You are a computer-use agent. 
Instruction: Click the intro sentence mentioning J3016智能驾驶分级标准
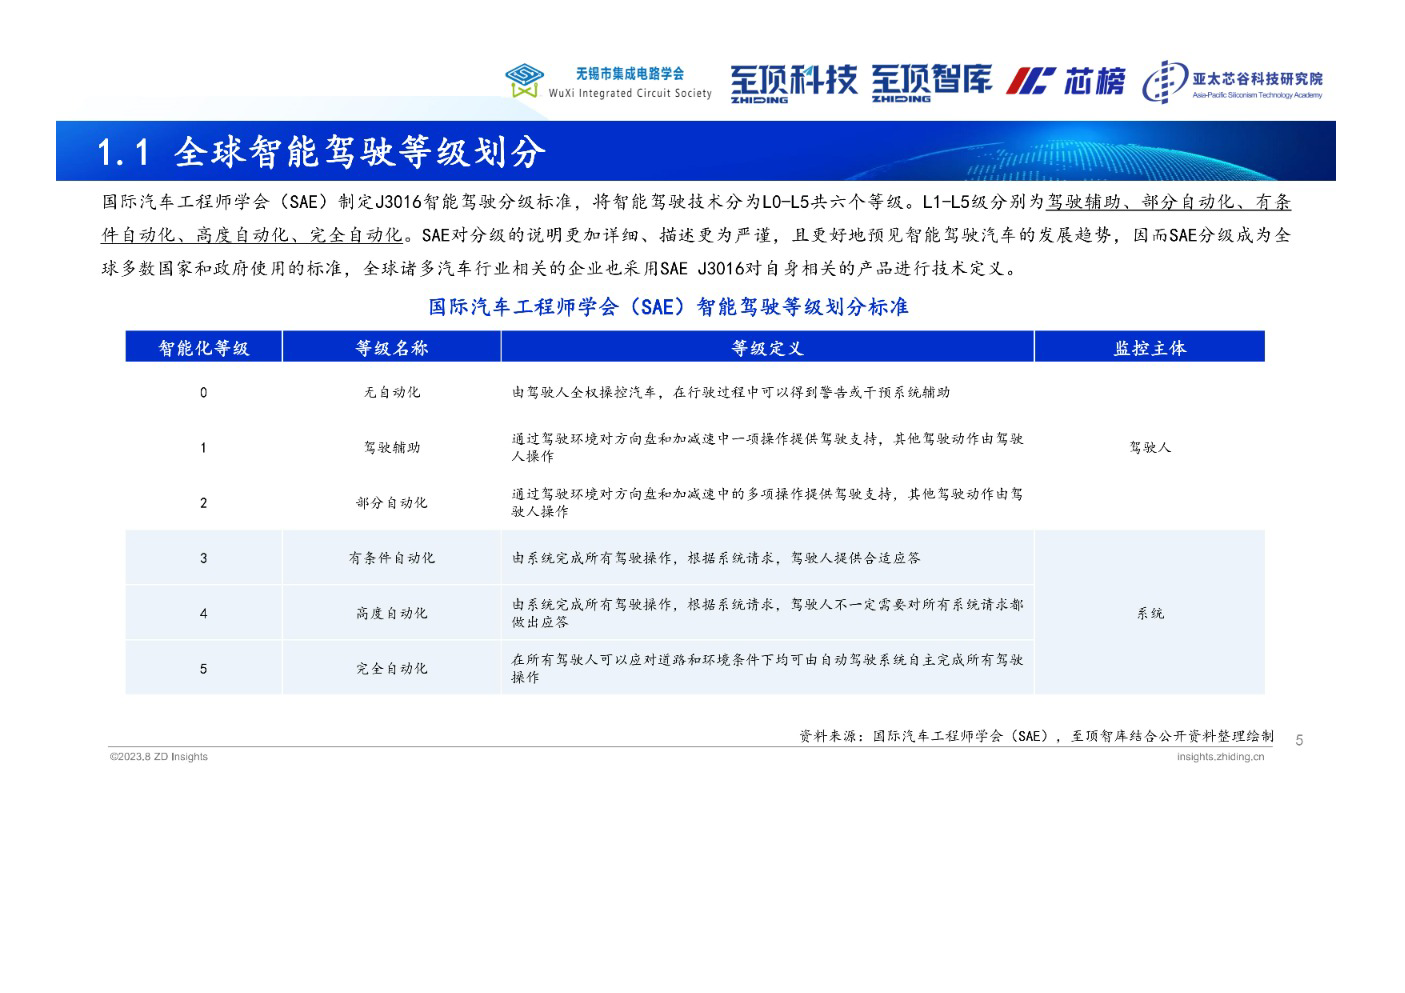[x=507, y=202]
